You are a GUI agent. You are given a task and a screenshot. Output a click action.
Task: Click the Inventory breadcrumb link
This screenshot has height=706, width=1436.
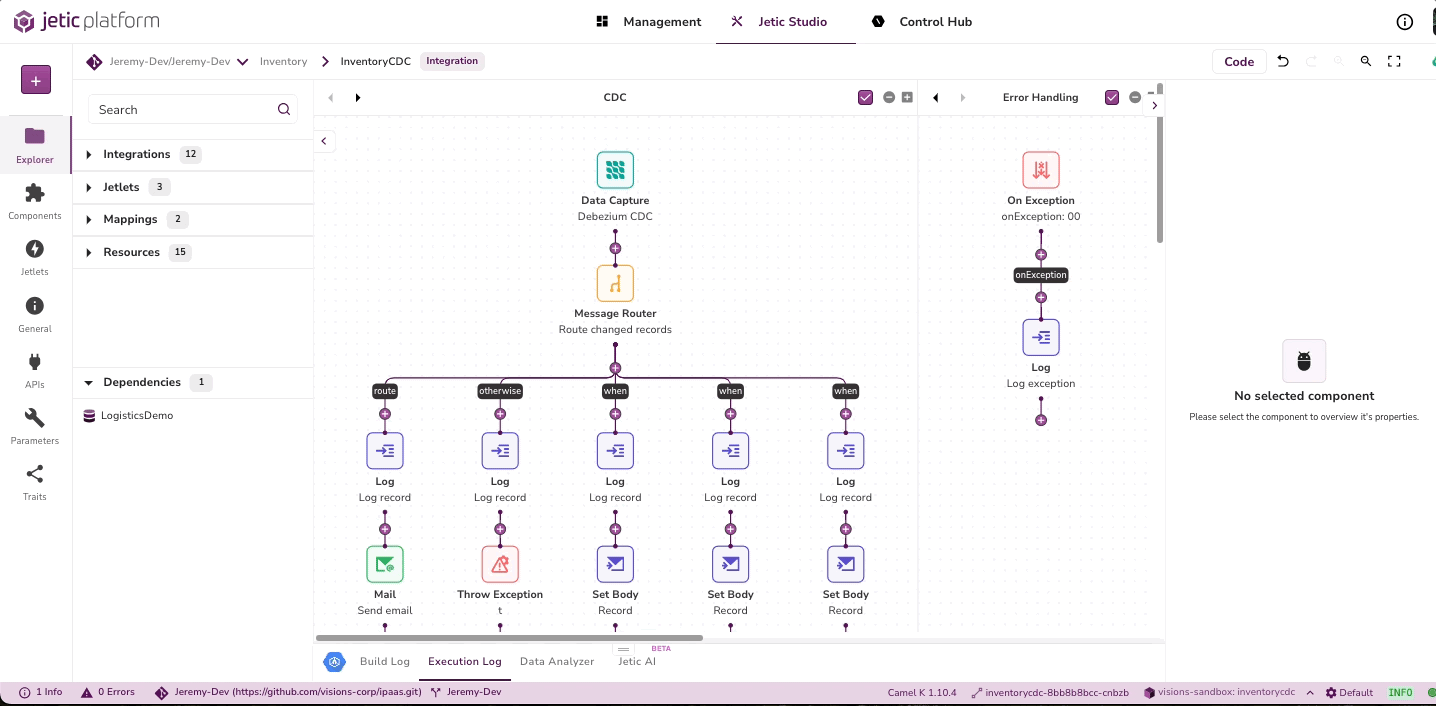[283, 62]
